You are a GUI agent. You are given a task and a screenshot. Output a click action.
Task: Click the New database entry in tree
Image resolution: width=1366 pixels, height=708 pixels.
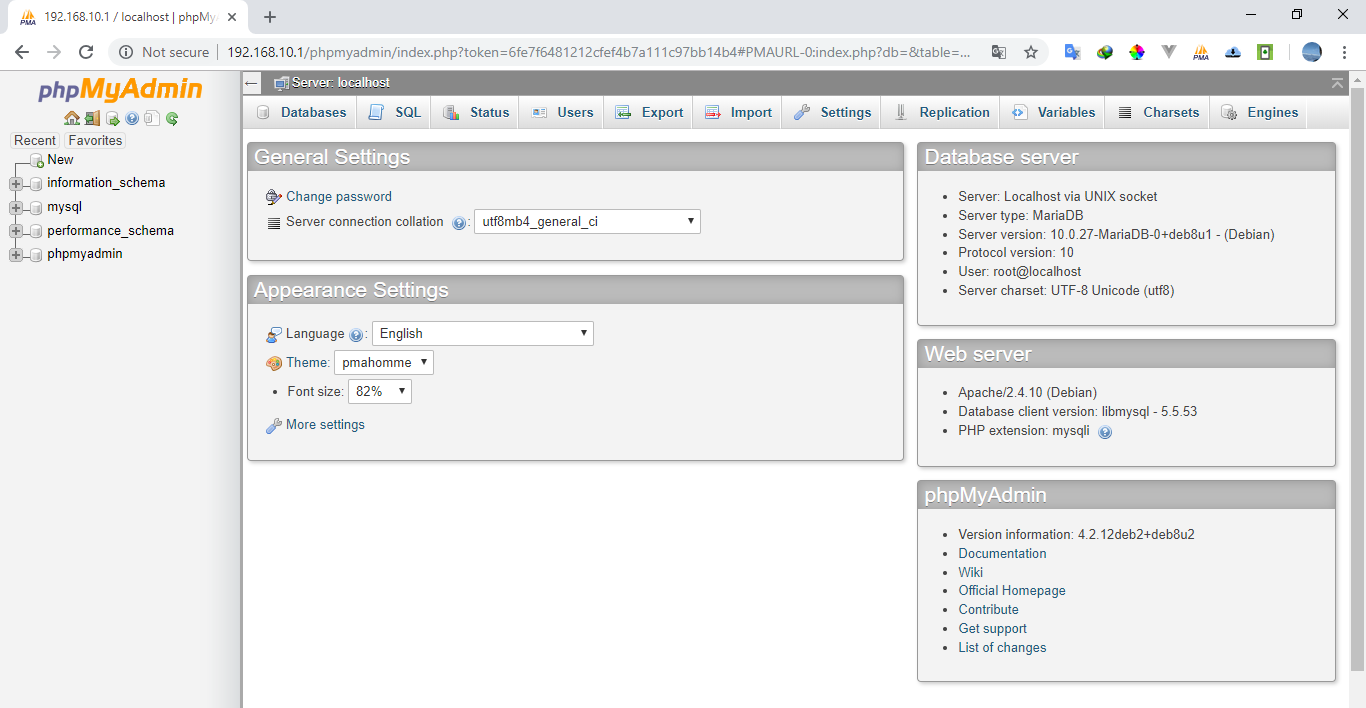pyautogui.click(x=60, y=160)
